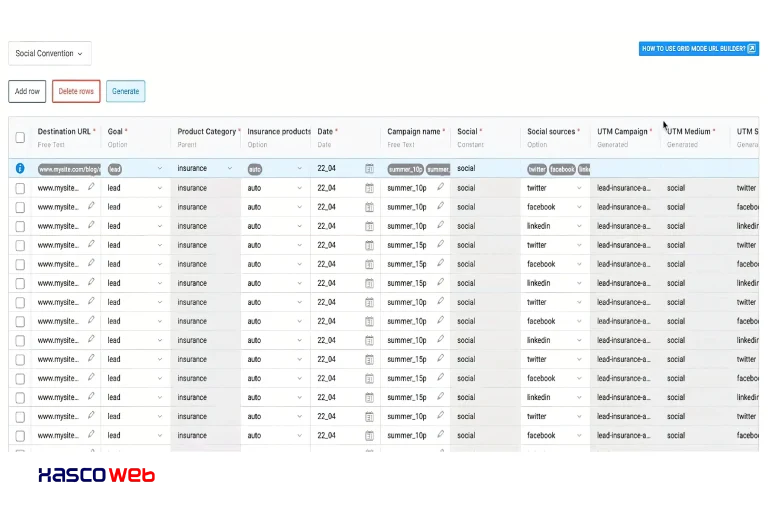Open calendar icon in the highlighted template row
The height and width of the screenshot is (506, 768).
[x=369, y=169]
